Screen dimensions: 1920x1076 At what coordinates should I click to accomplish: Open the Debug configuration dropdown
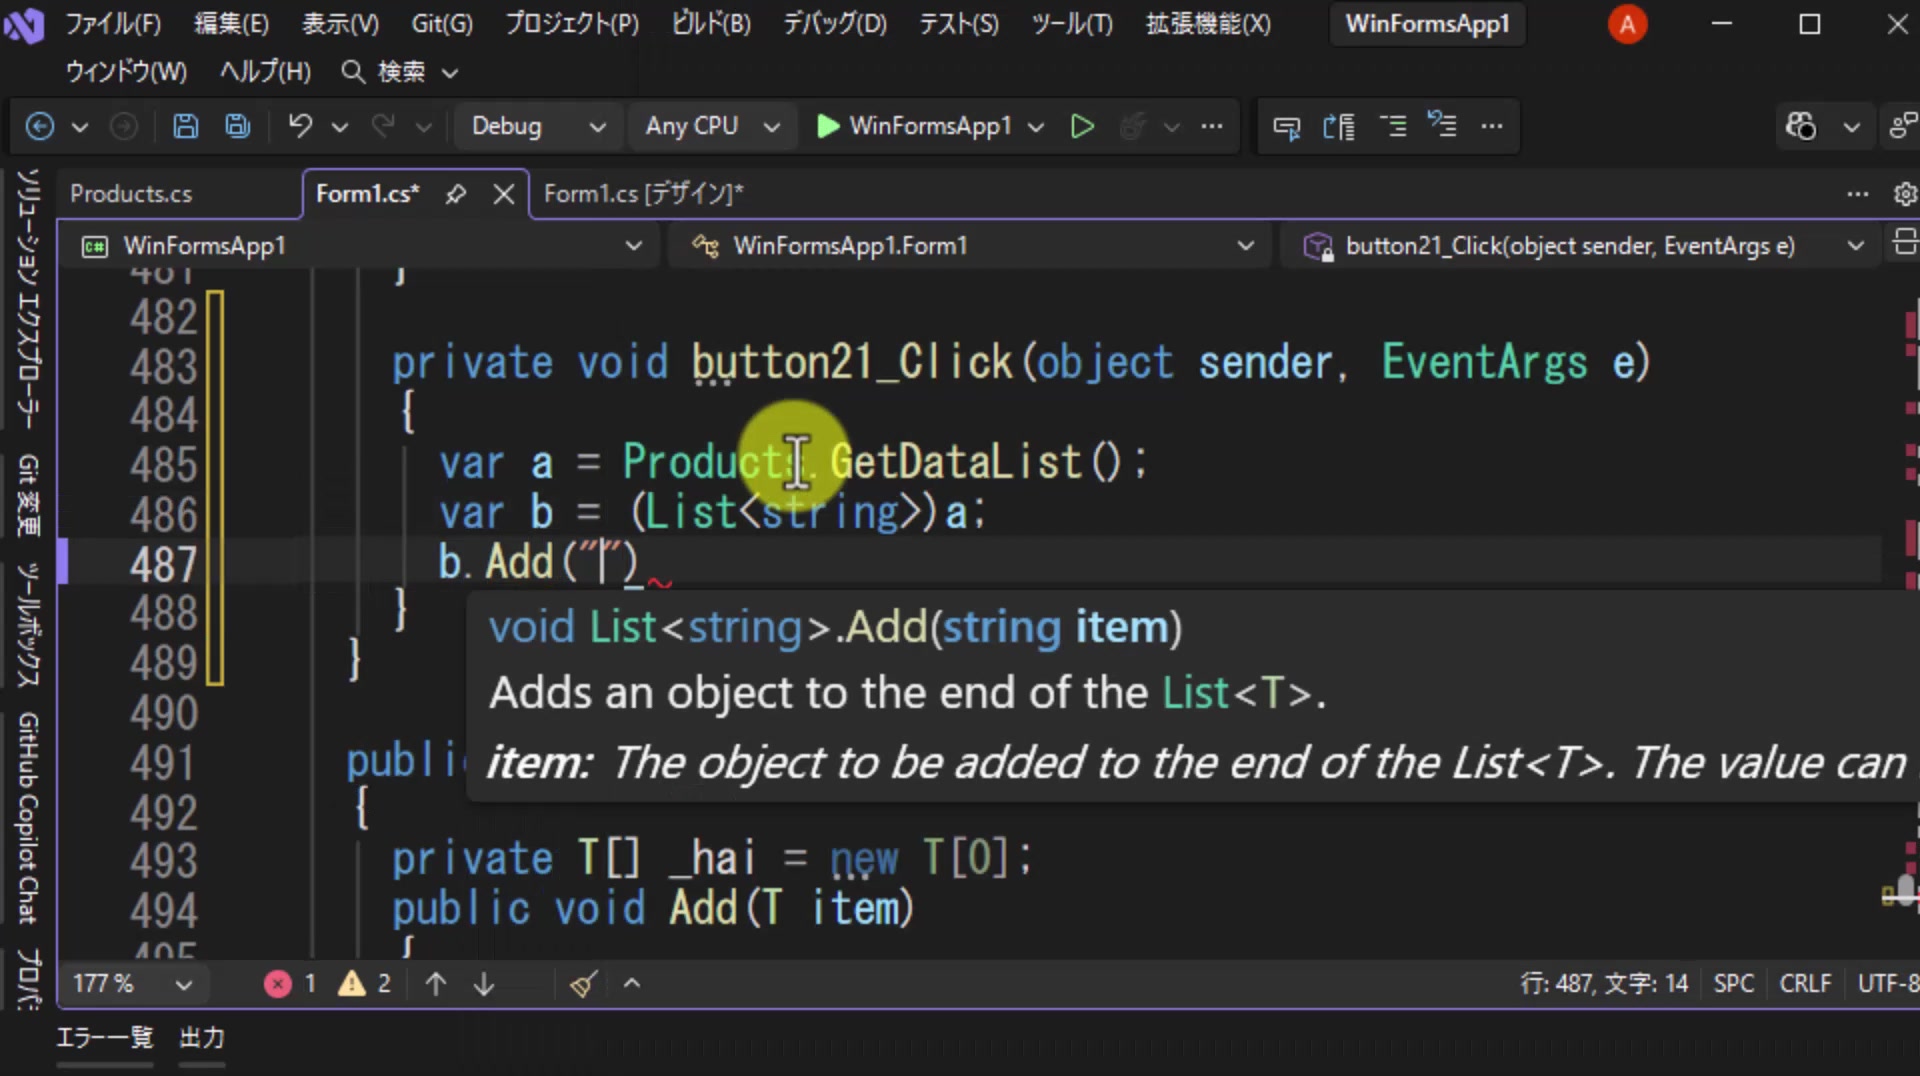[538, 126]
